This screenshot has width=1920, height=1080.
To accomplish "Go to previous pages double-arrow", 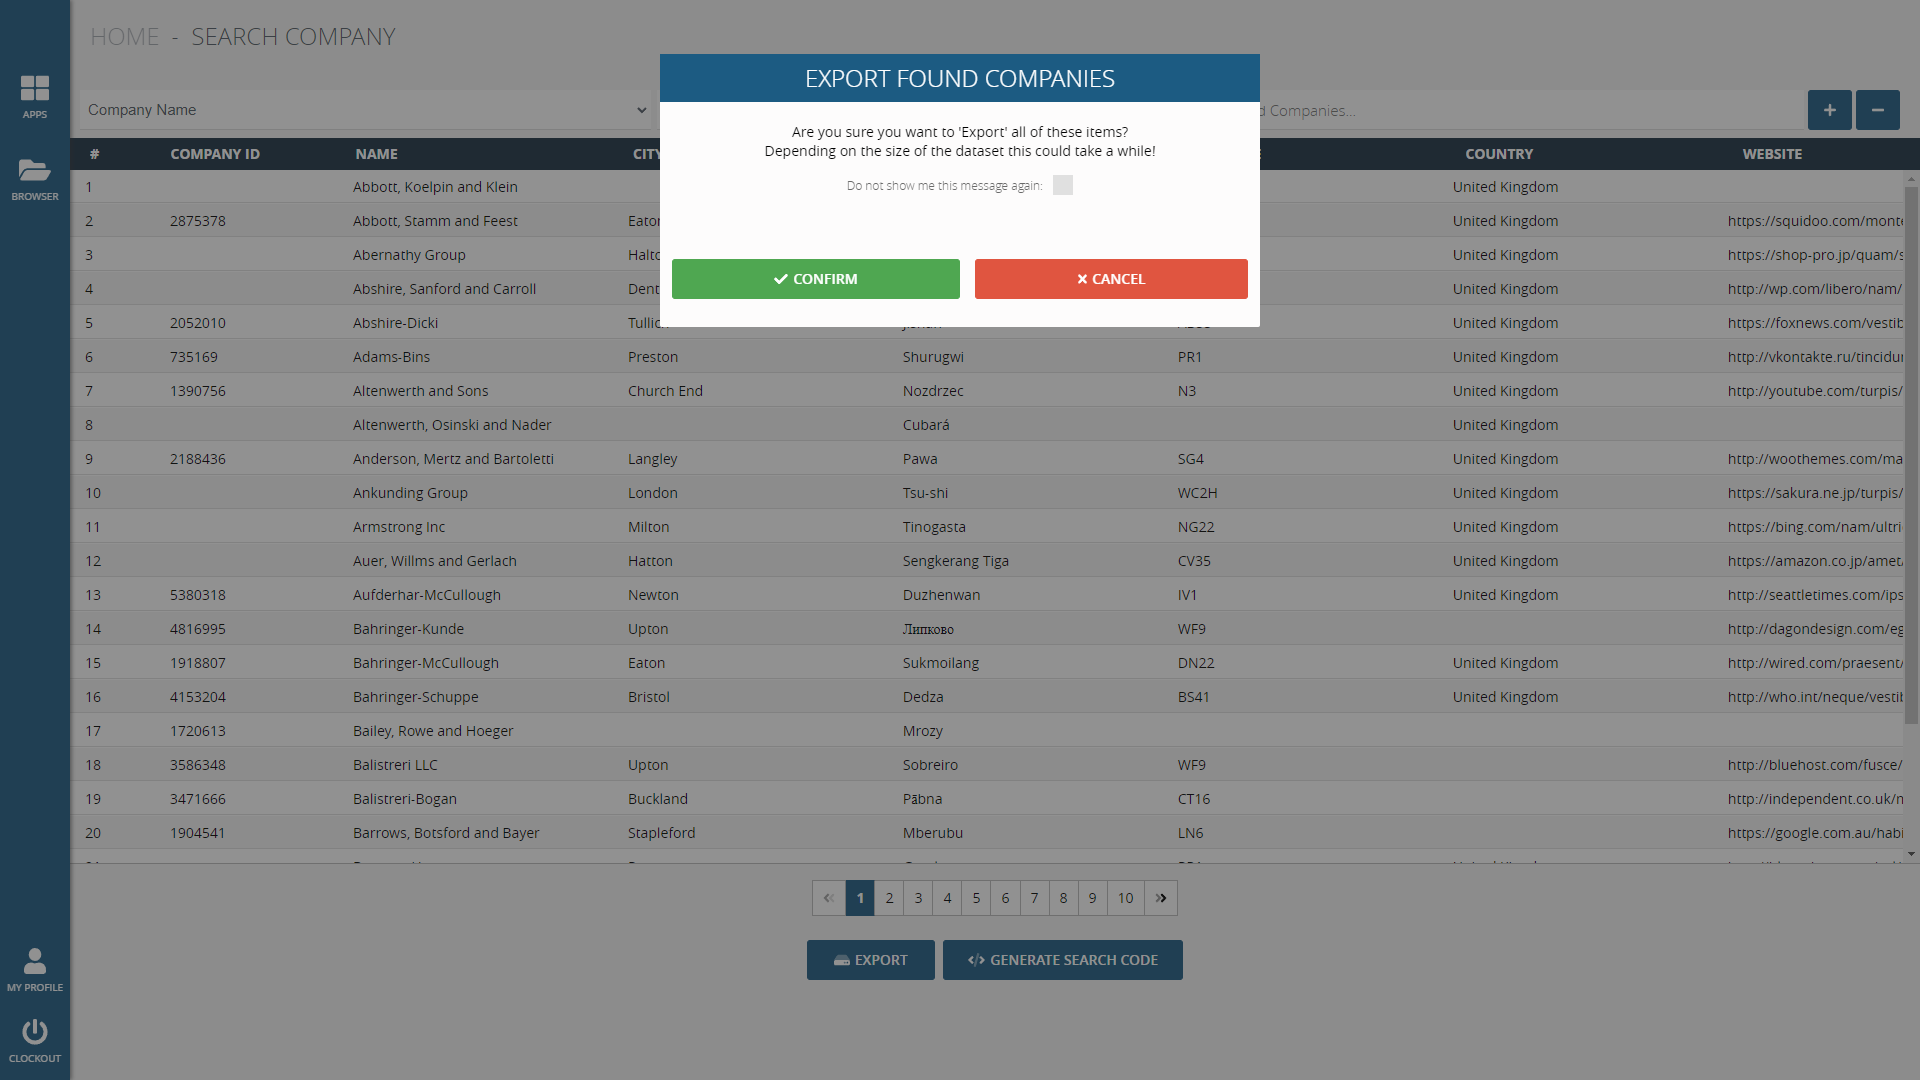I will tap(828, 898).
